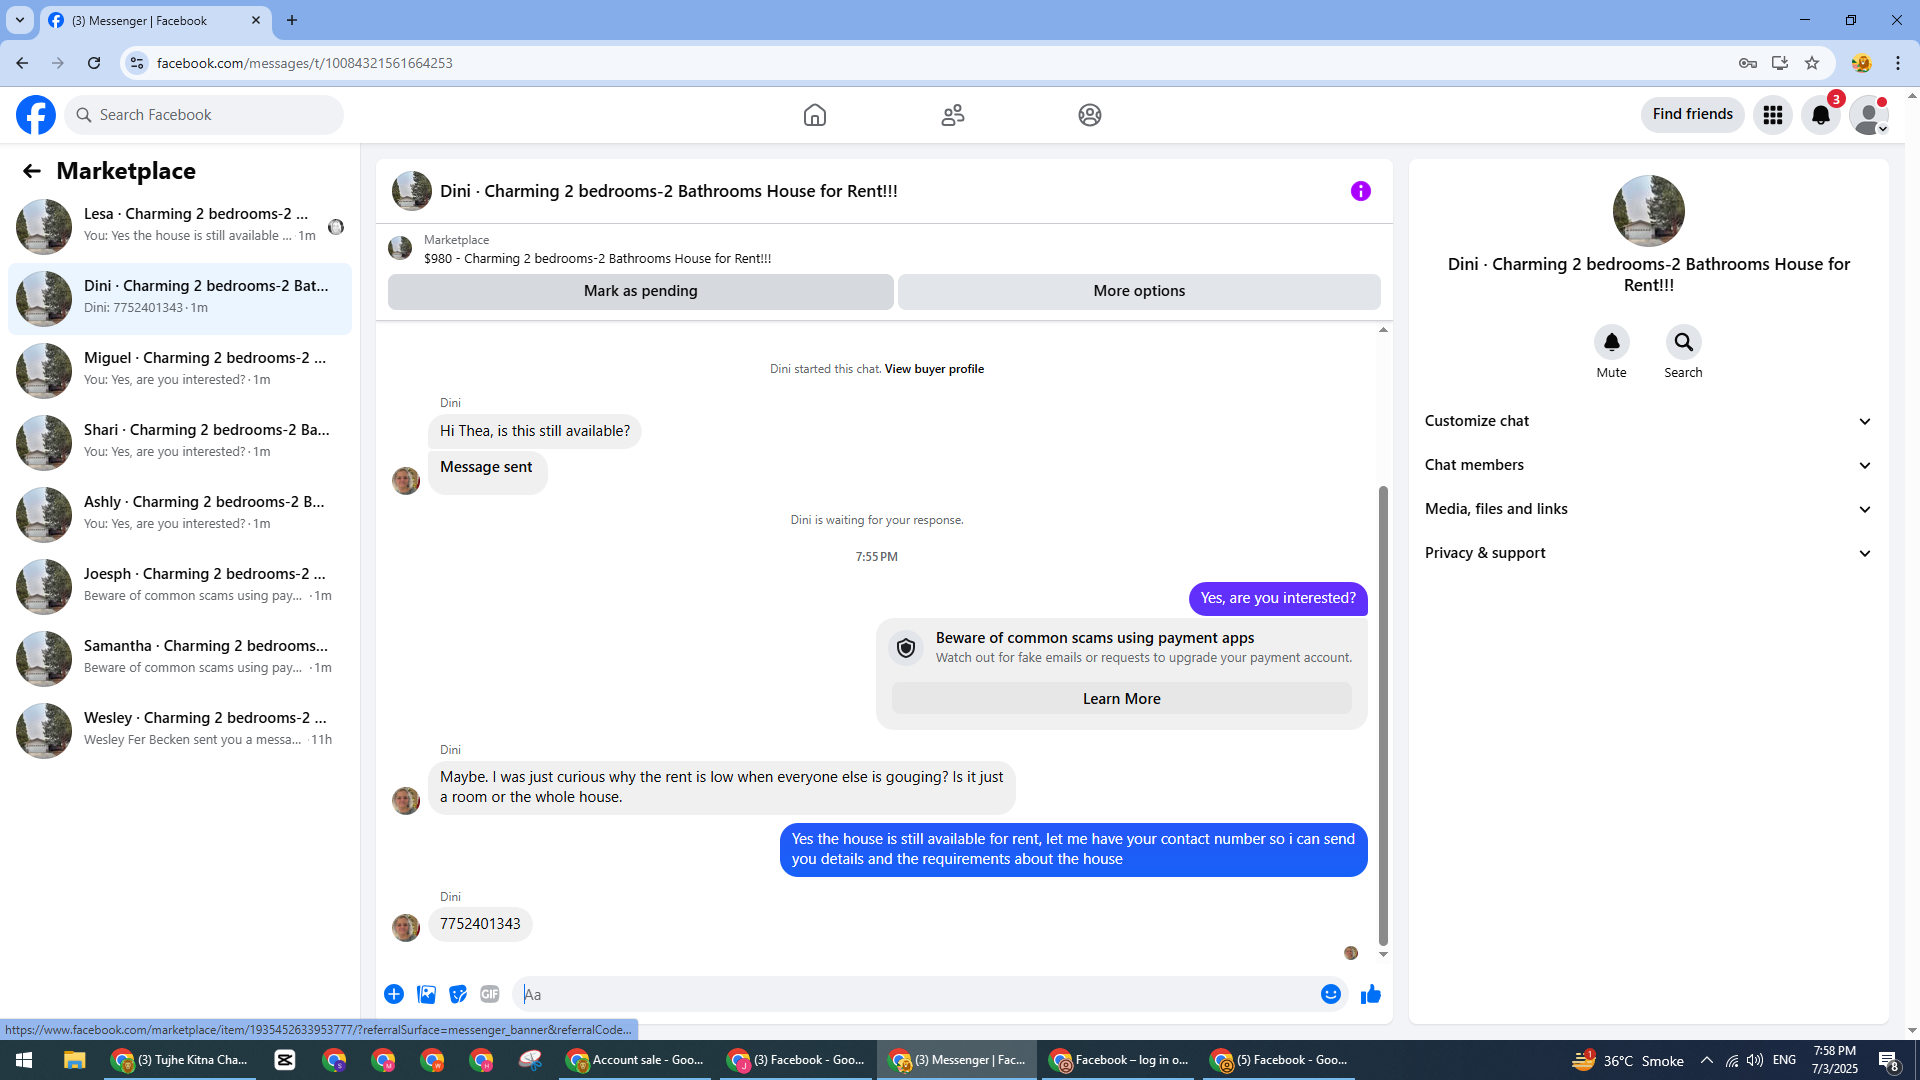This screenshot has height=1080, width=1920.
Task: Open the emoji picker in message box
Action: pos(1330,994)
